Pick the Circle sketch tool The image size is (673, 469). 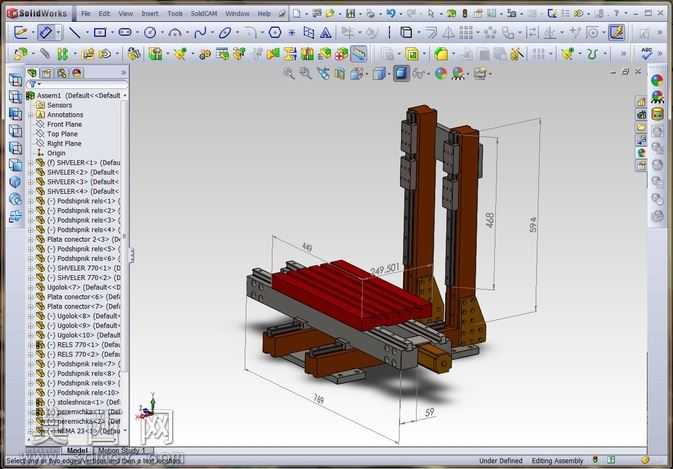point(149,33)
